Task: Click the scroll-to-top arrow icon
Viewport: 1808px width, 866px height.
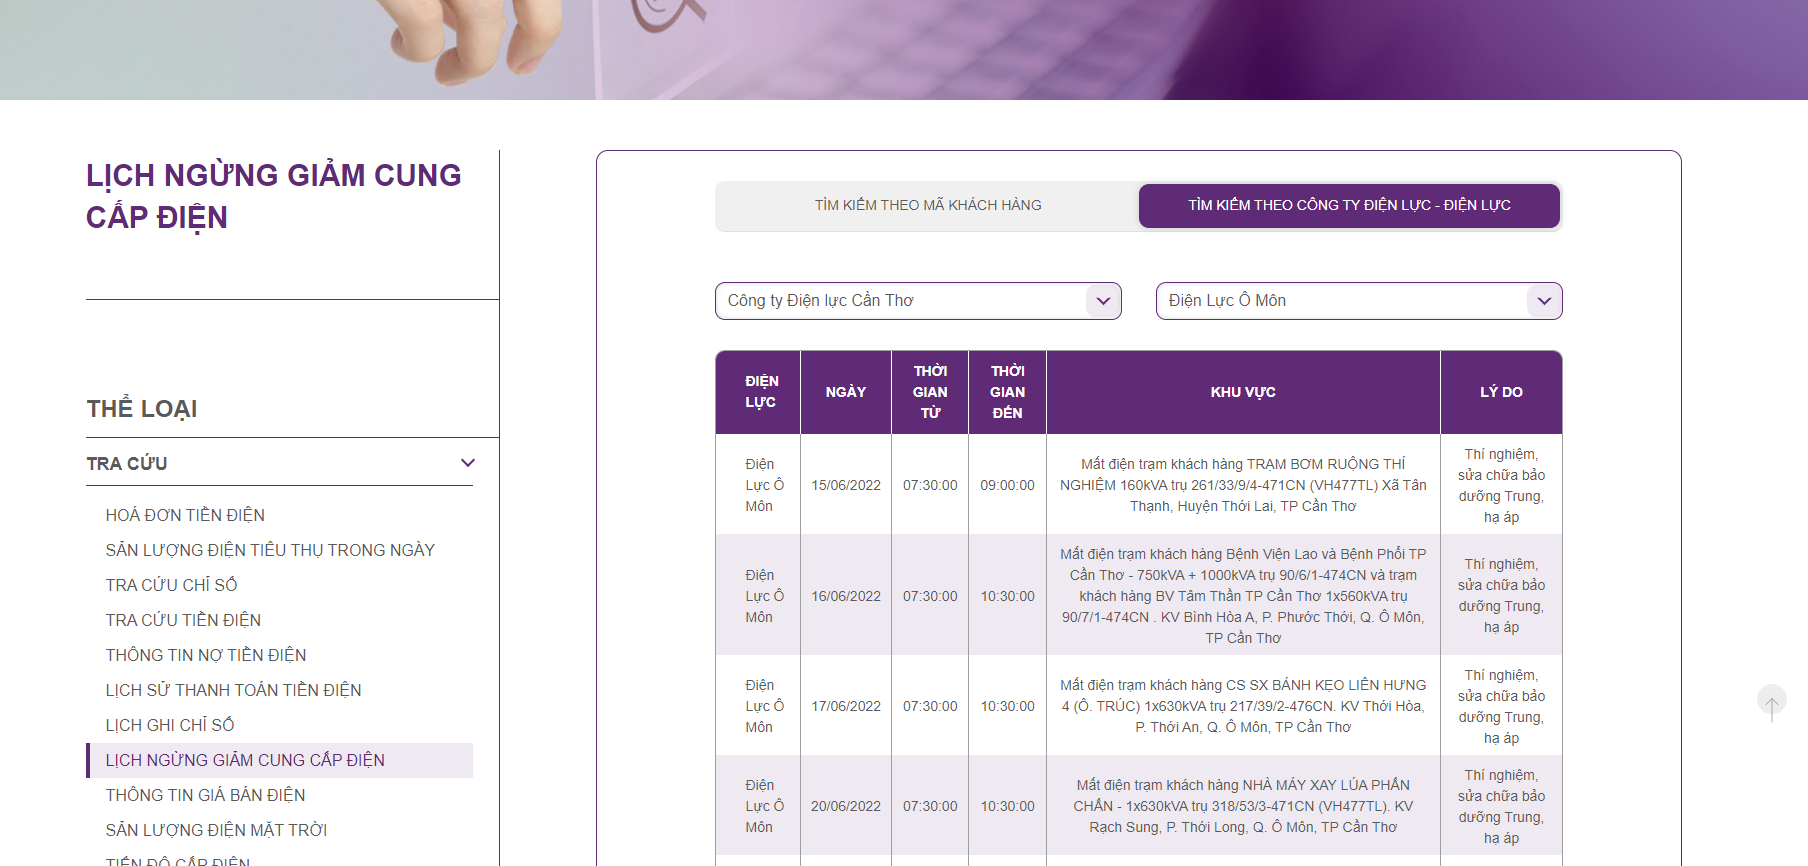Action: coord(1771,702)
